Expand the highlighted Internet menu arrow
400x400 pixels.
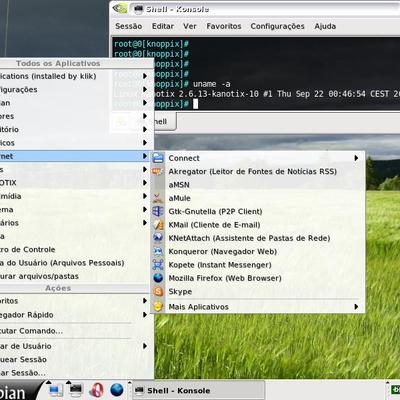[x=145, y=156]
